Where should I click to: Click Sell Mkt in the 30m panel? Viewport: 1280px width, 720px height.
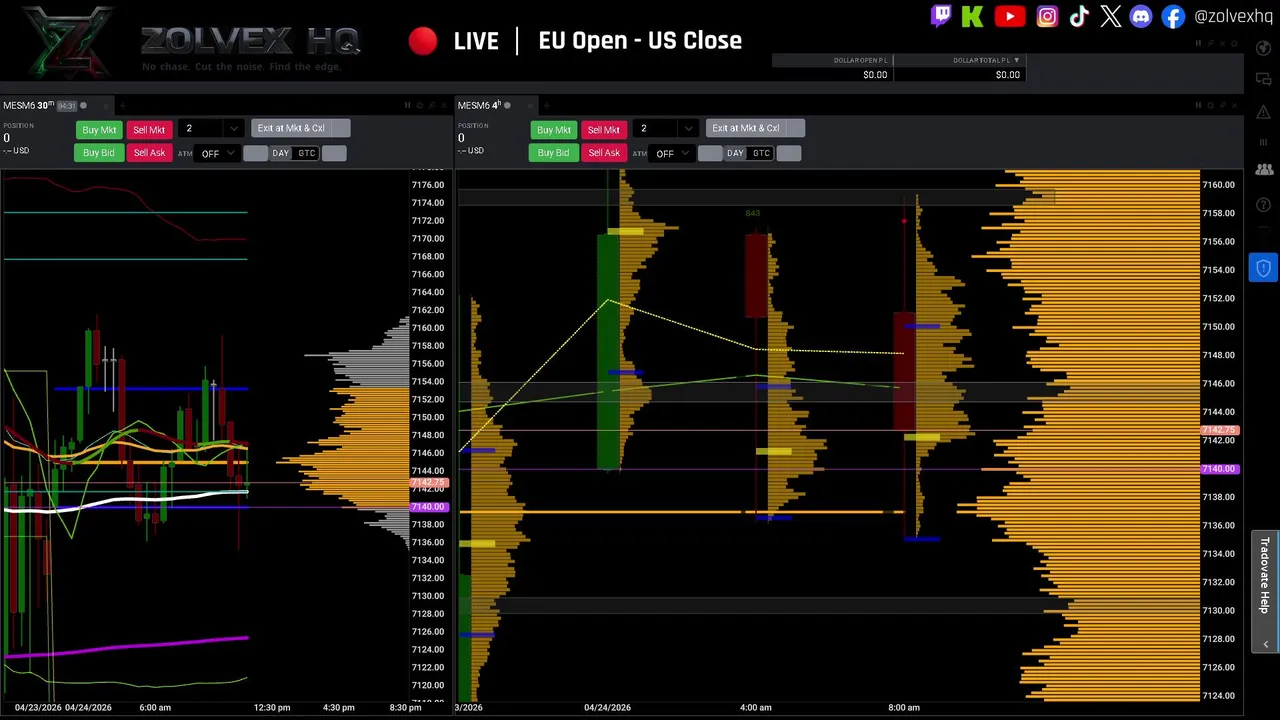(x=149, y=130)
